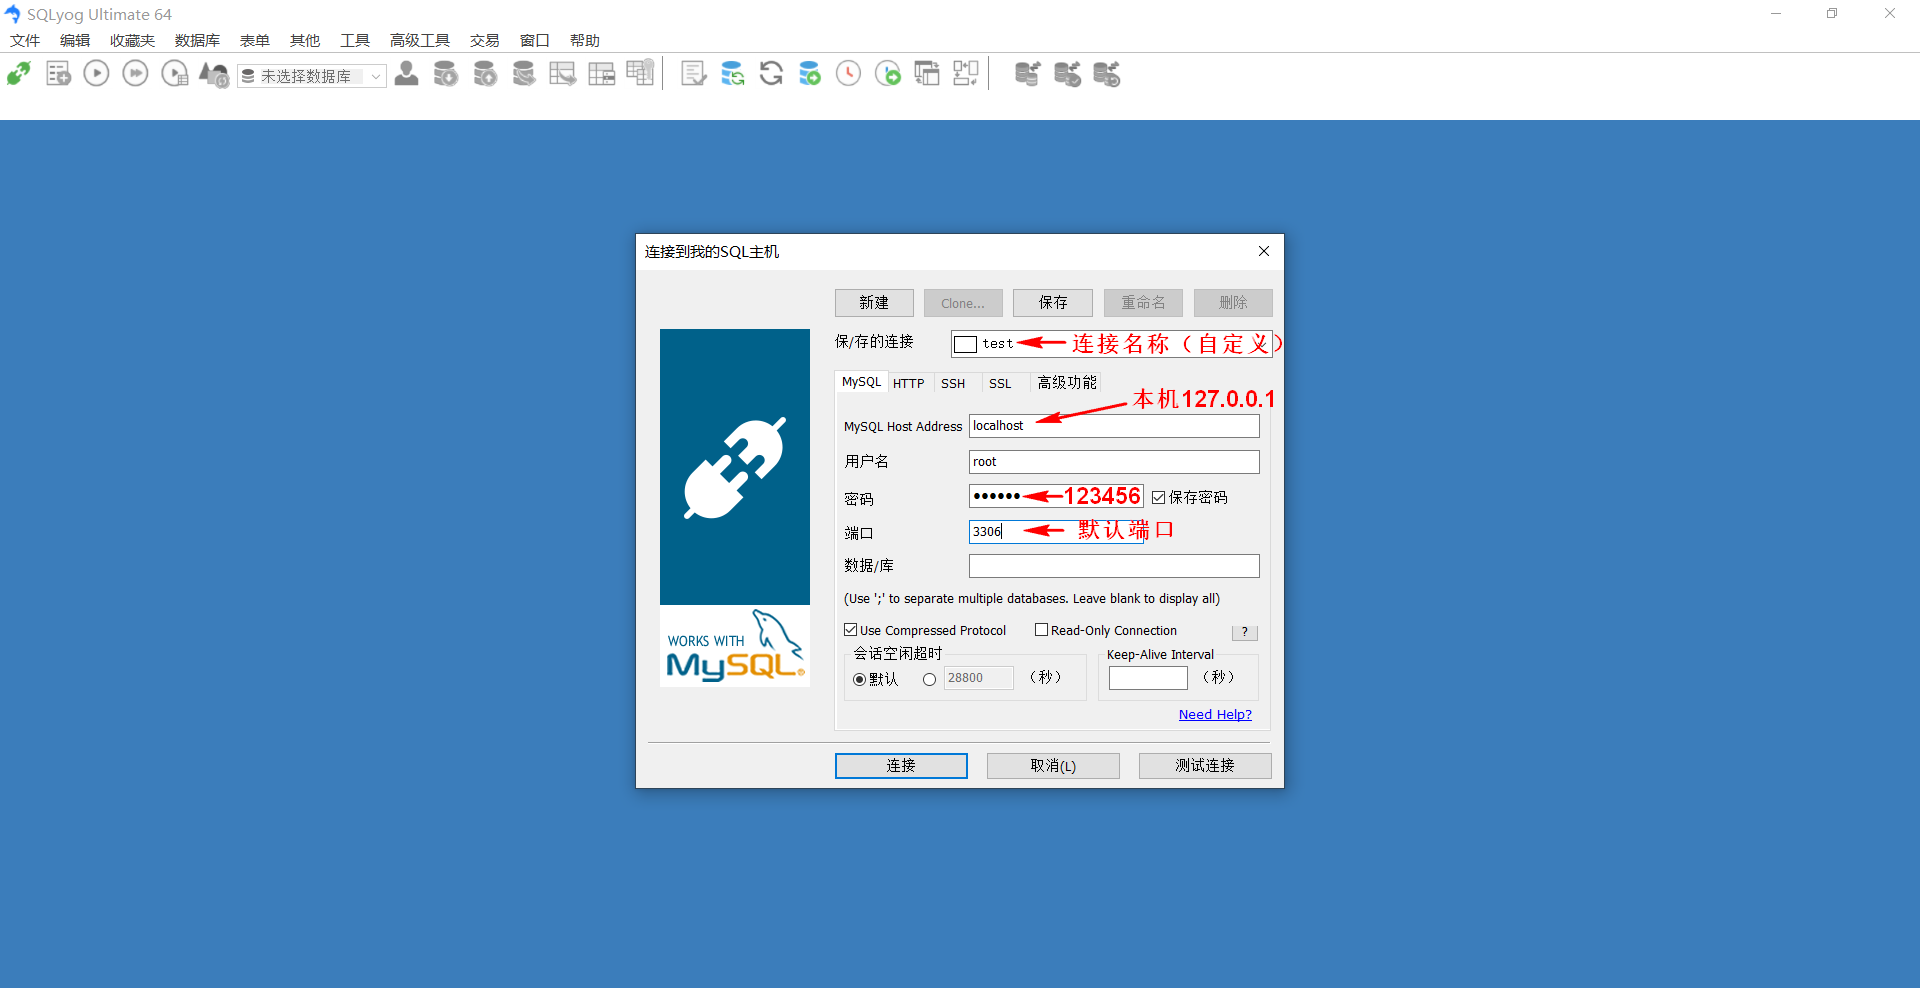Select the 默认 session timeout radio button

coord(860,680)
